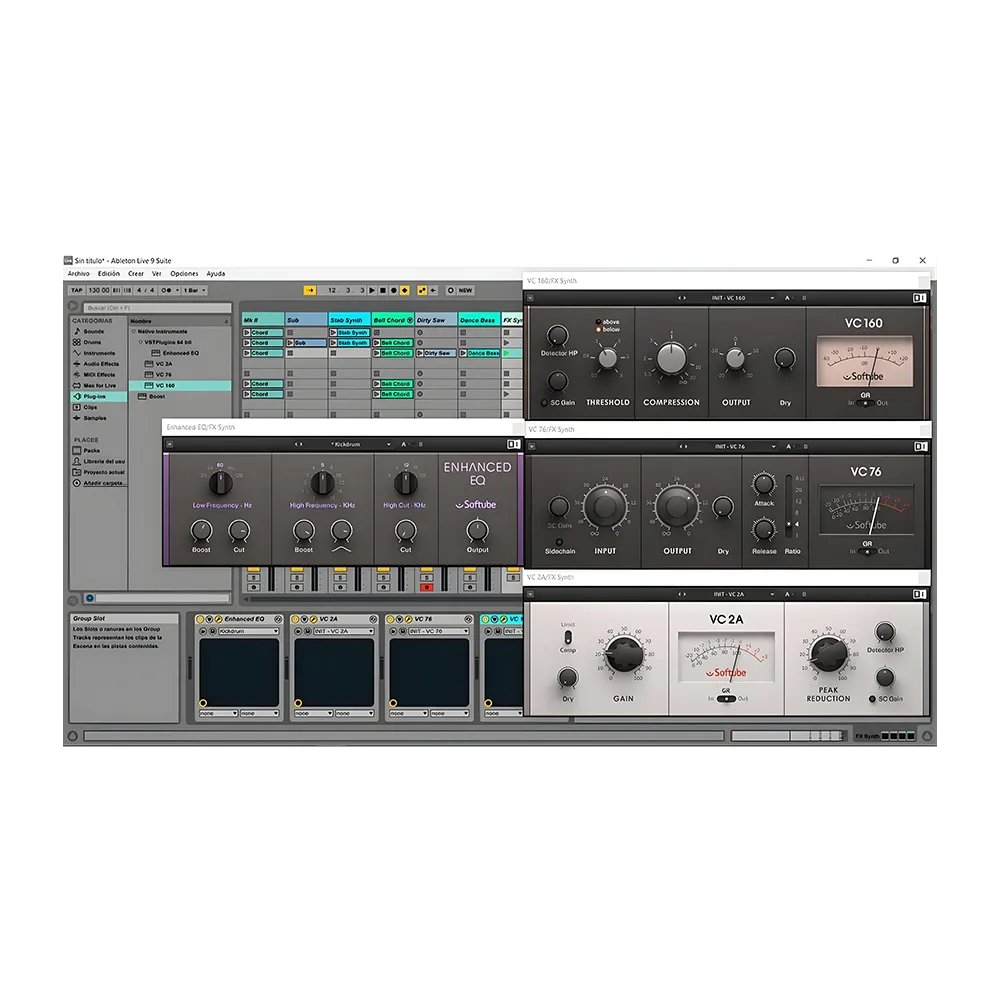This screenshot has width=1000, height=1000.
Task: Toggle the yellow Session Record button
Action: [404, 290]
